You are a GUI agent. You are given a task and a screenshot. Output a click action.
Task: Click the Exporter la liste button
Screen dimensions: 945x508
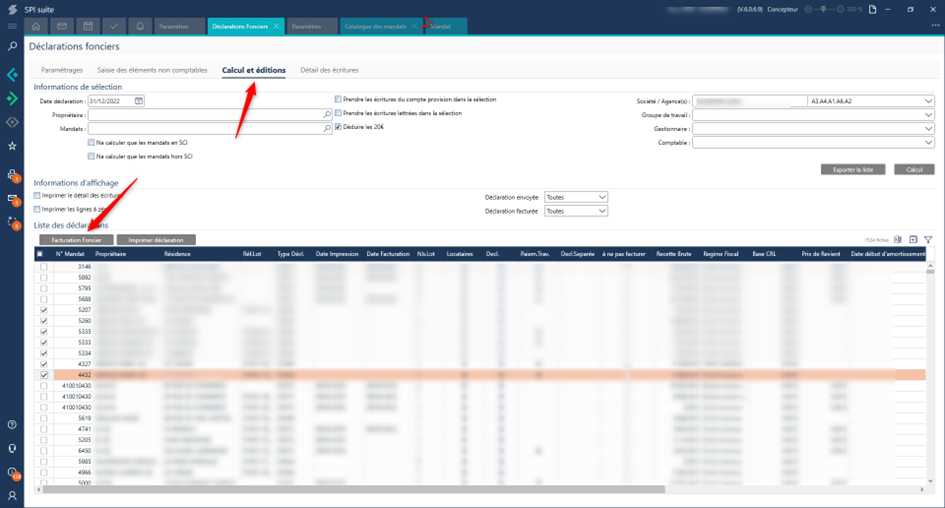853,170
